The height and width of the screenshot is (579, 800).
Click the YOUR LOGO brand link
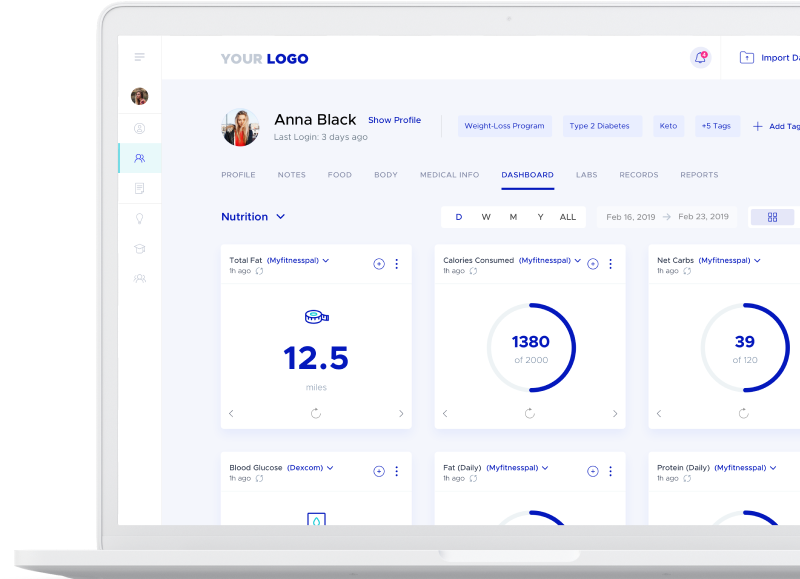click(x=264, y=59)
